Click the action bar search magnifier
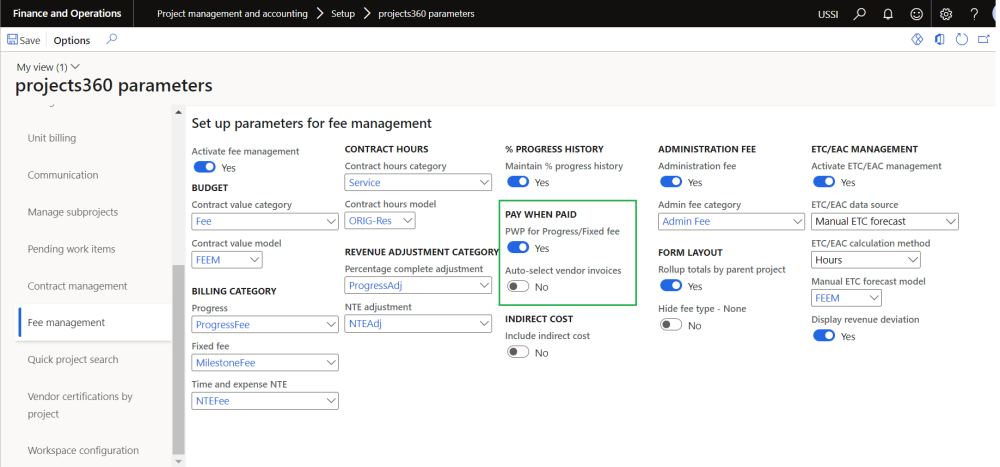 (111, 40)
